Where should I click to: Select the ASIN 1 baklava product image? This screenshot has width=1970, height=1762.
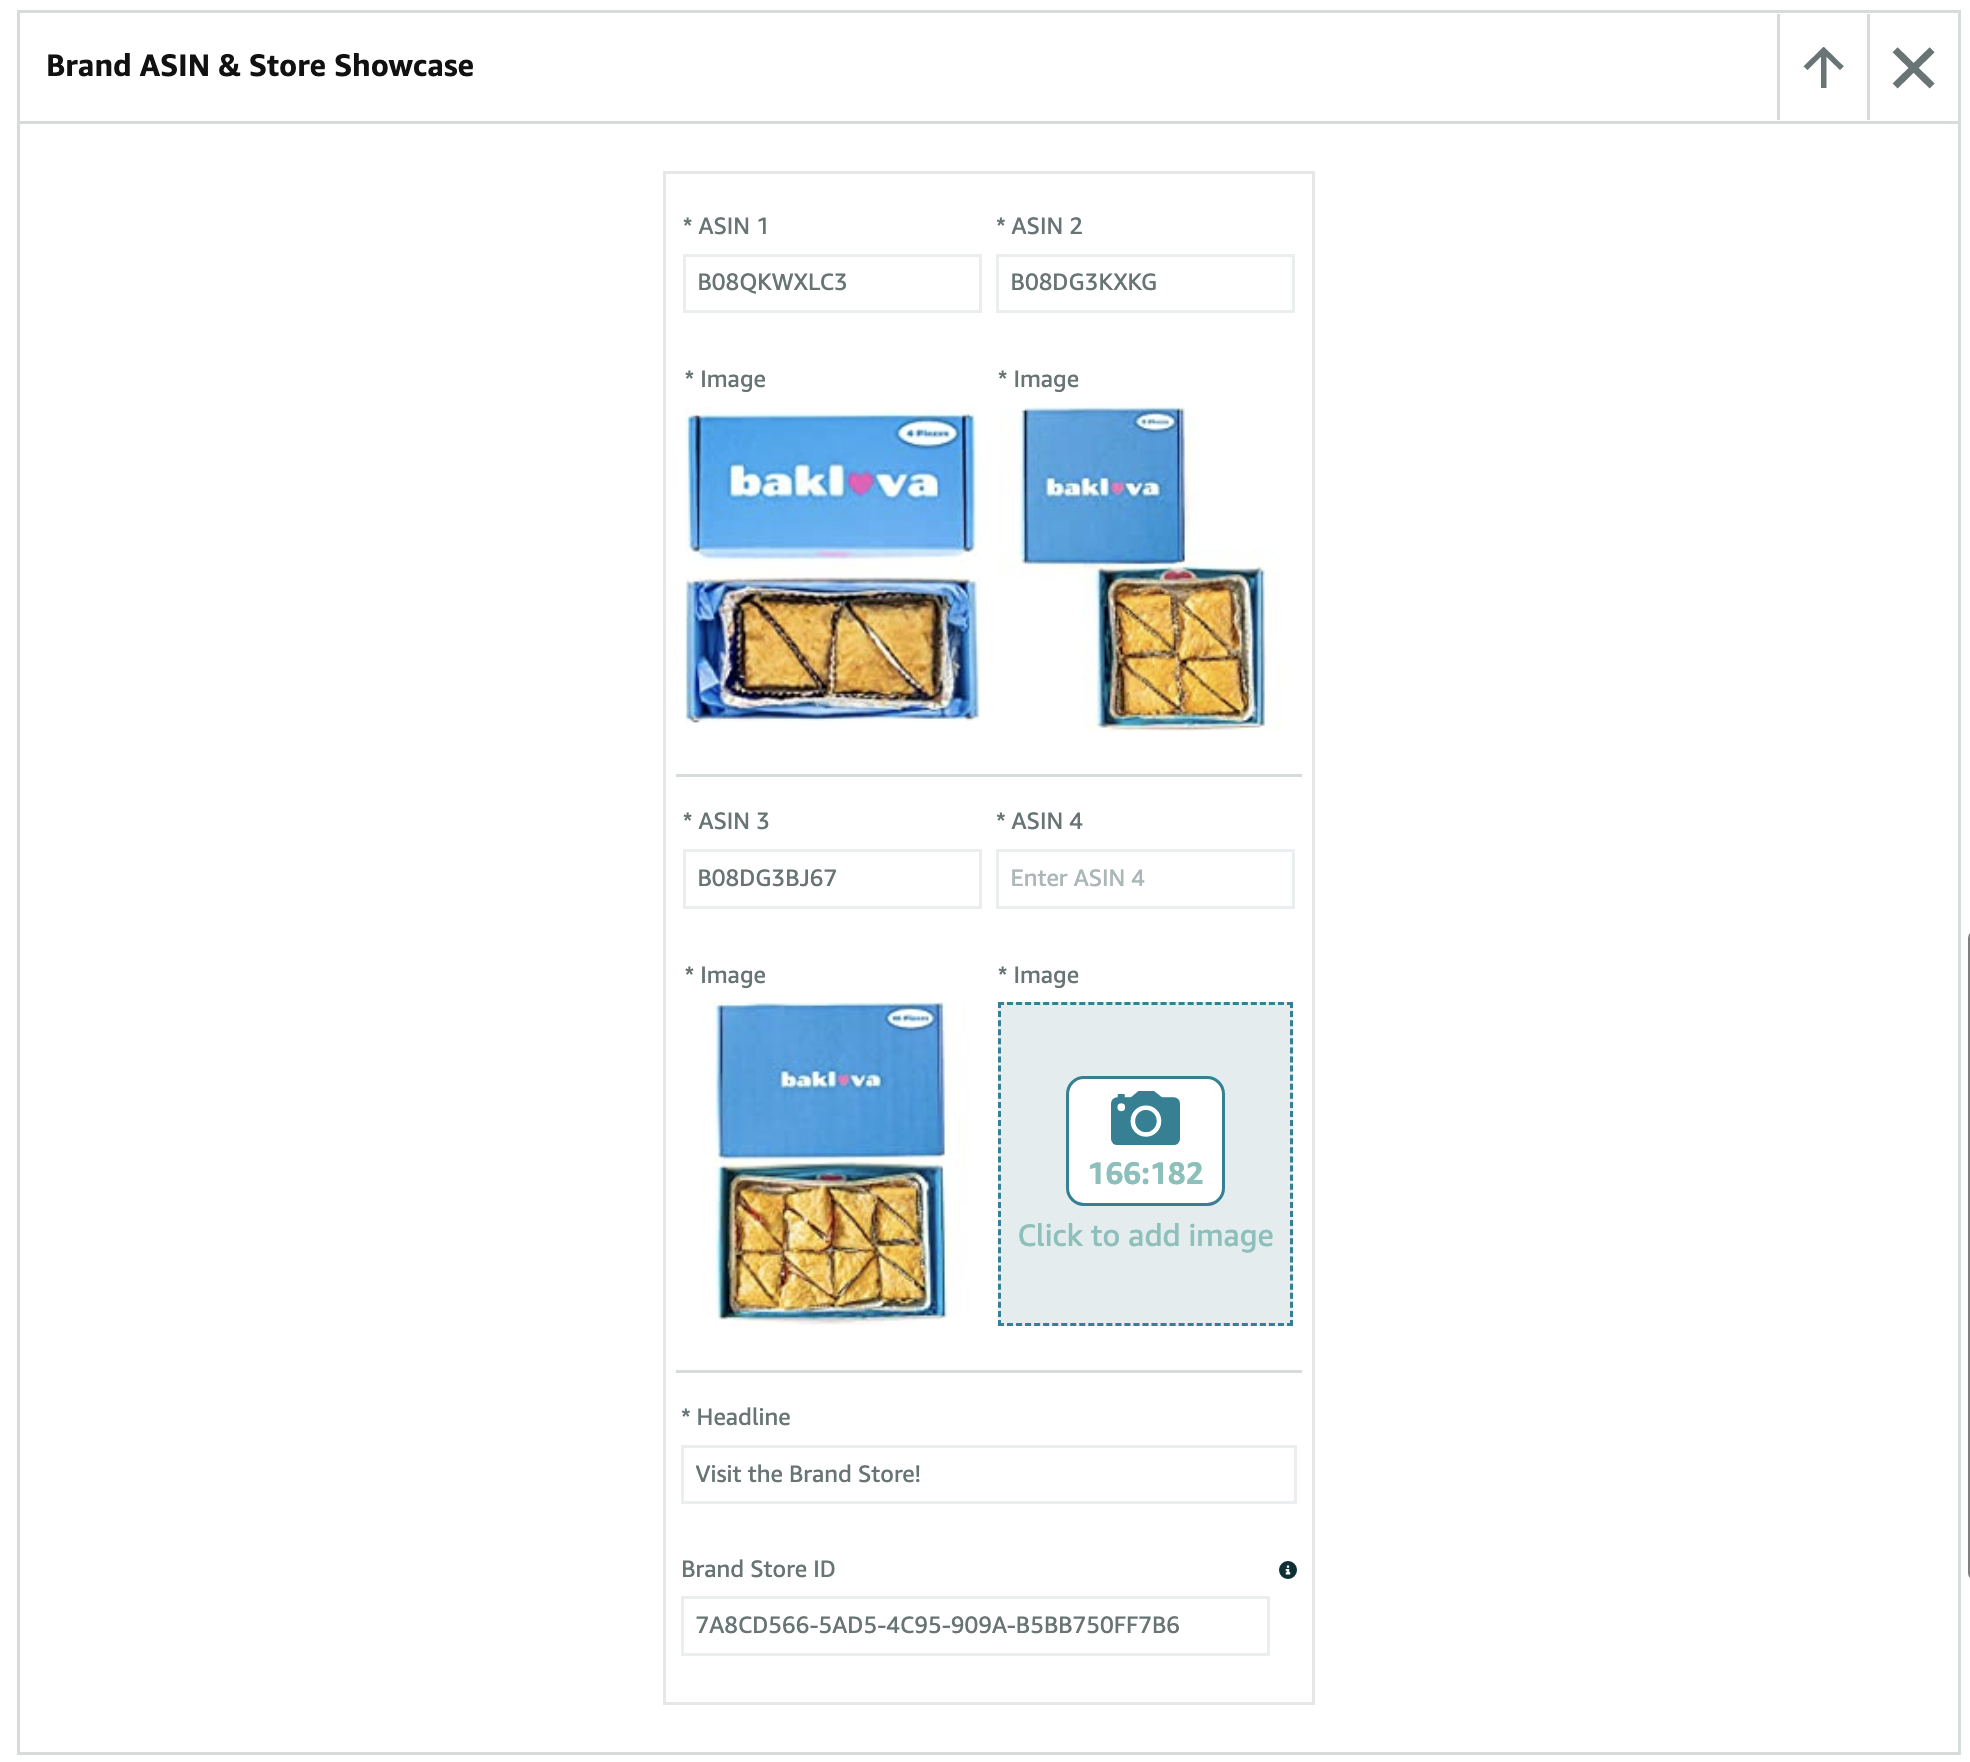click(x=831, y=566)
